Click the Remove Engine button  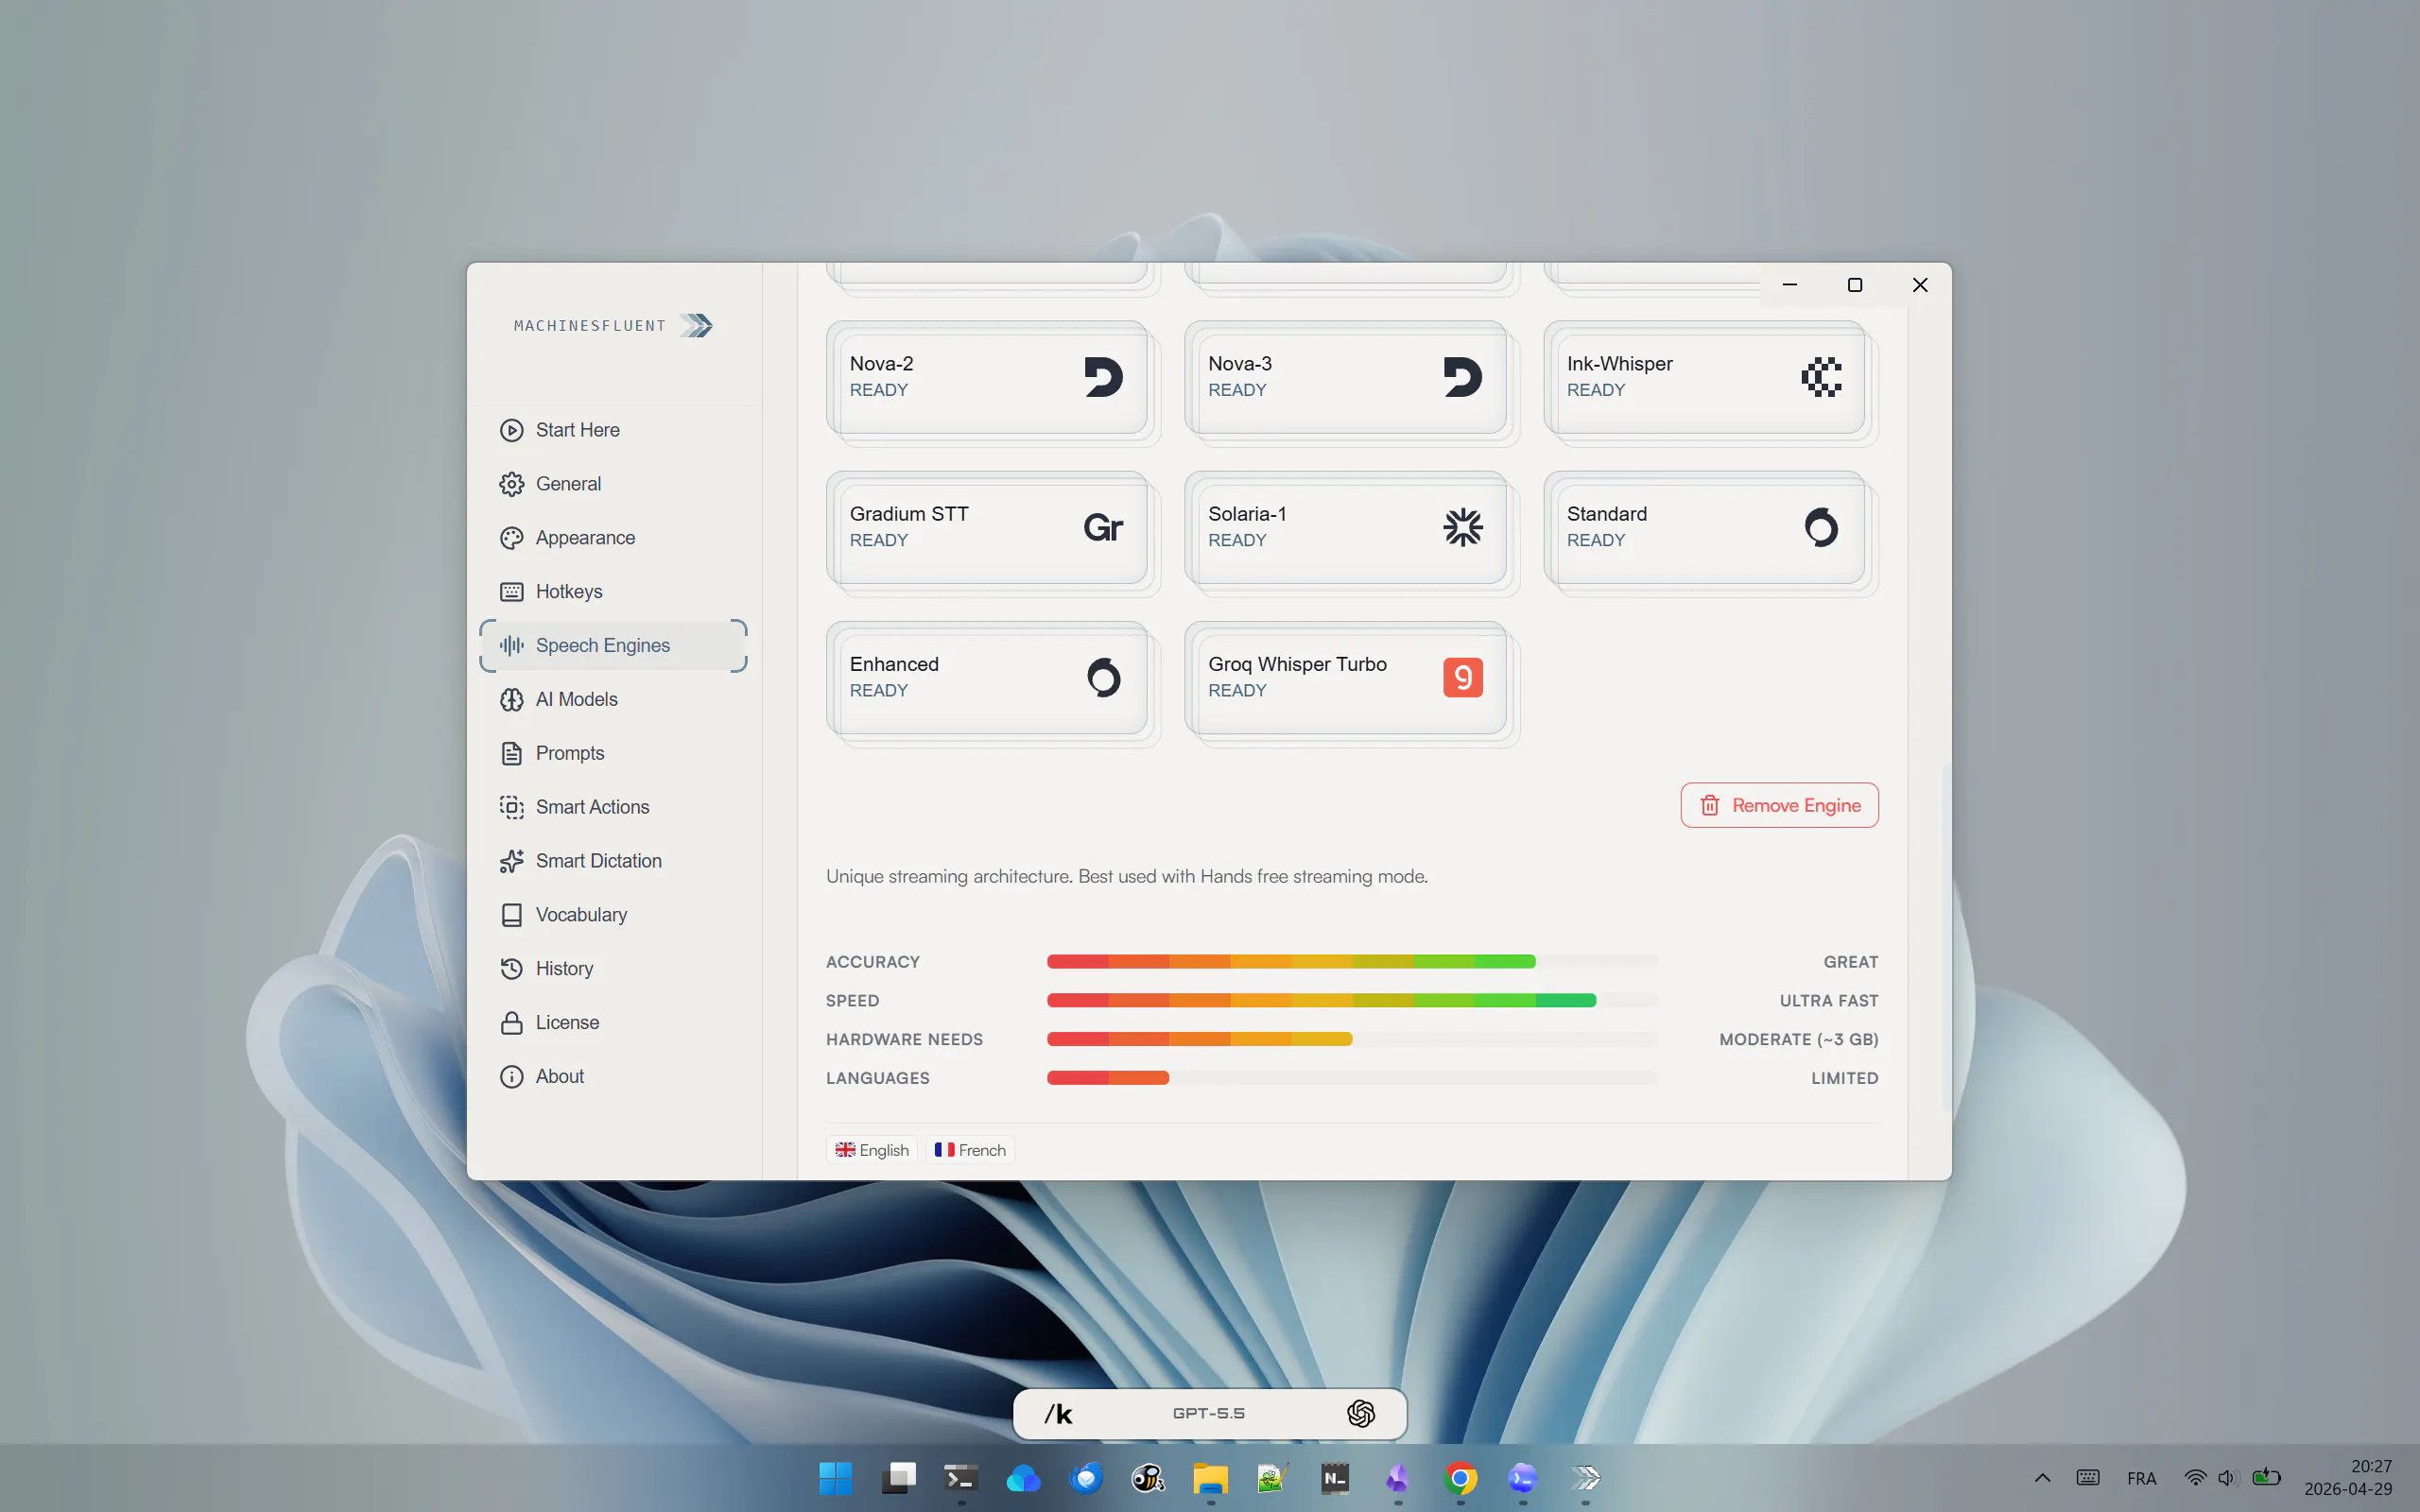tap(1779, 806)
